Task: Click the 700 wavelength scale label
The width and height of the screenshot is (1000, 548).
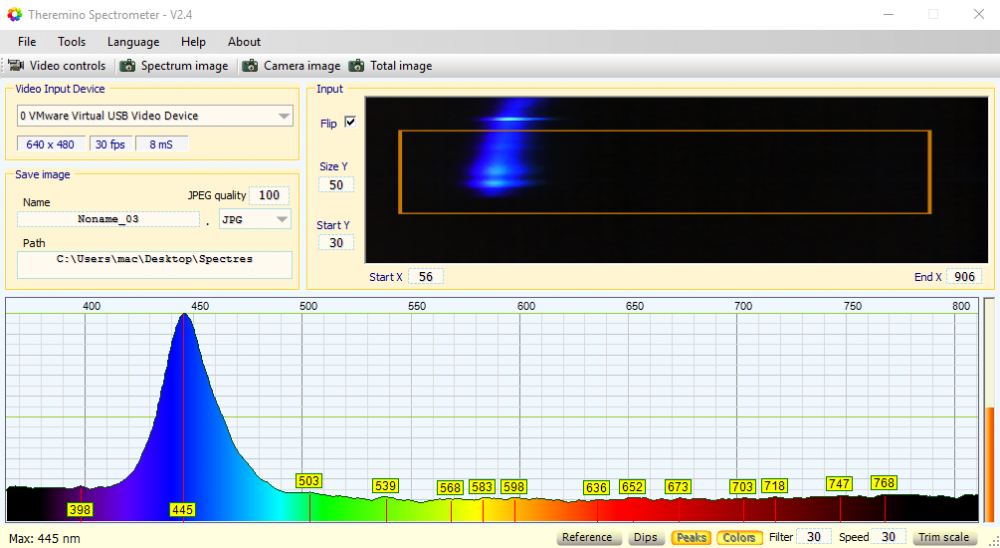Action: click(743, 306)
